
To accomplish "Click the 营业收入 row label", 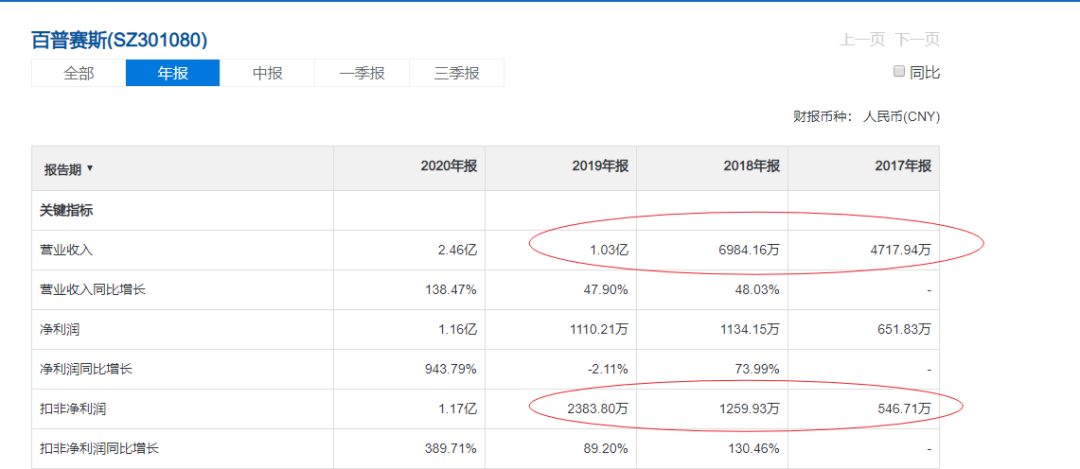I will click(66, 250).
